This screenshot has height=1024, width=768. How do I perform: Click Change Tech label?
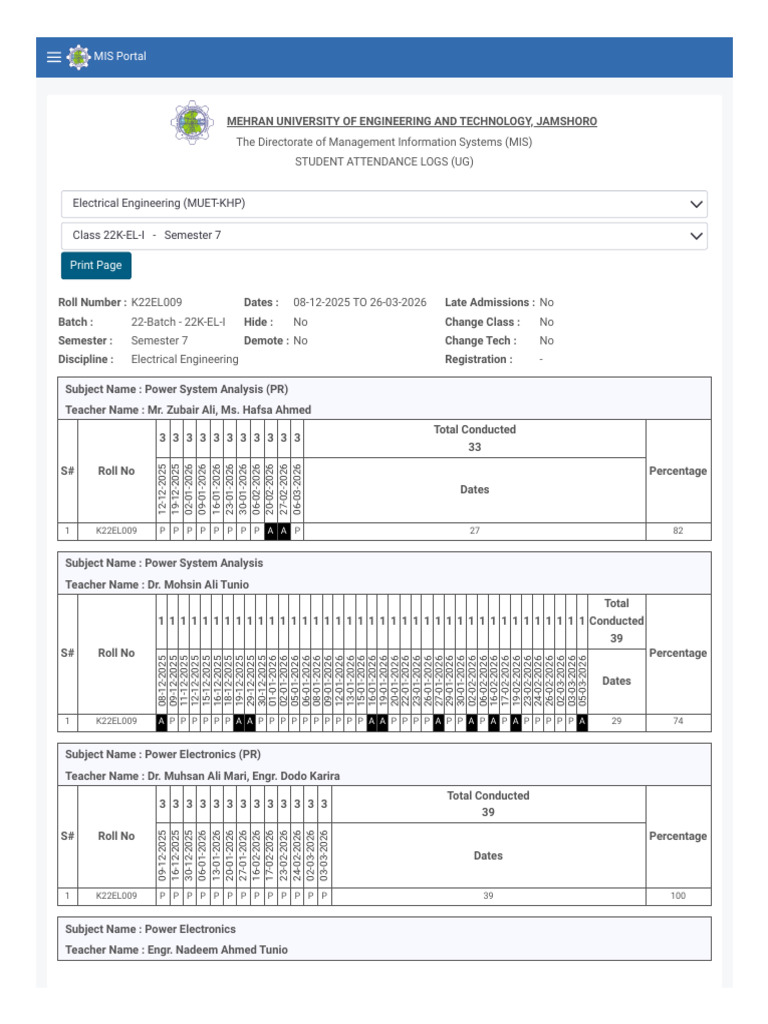coord(481,341)
